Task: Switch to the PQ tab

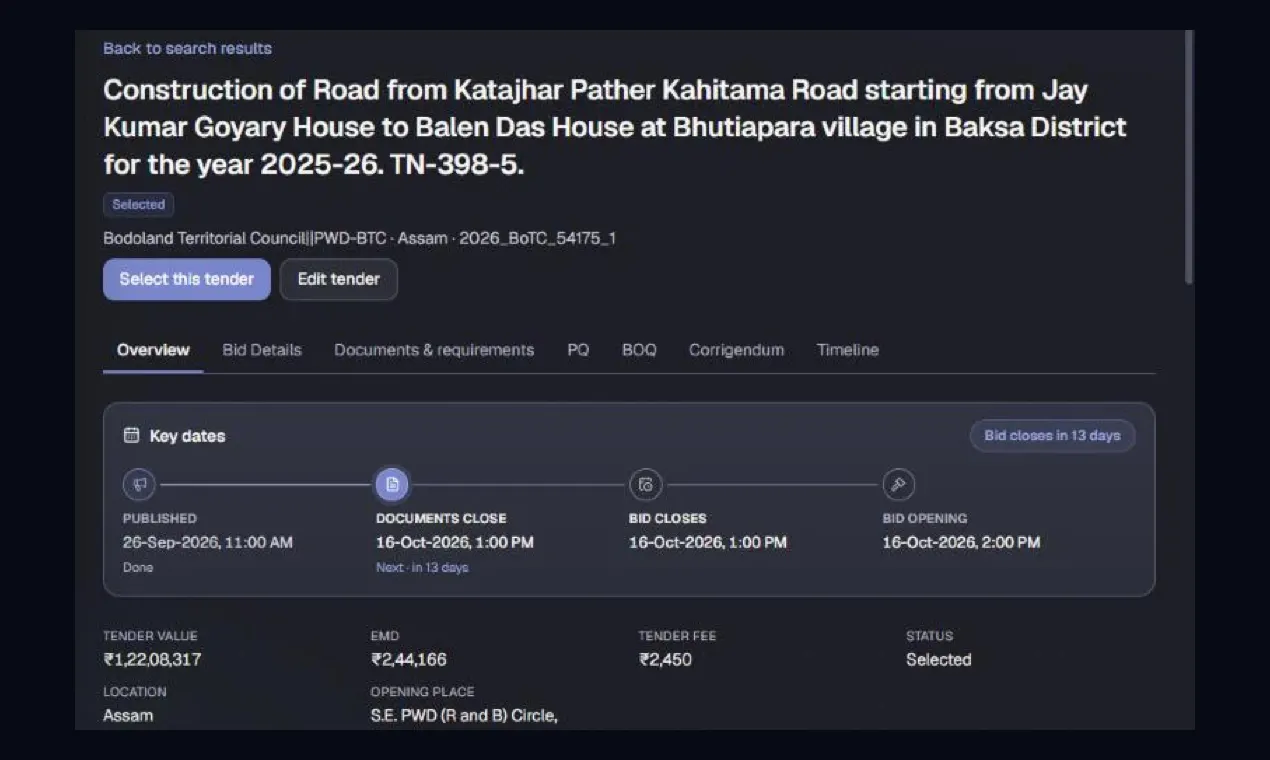Action: (578, 350)
